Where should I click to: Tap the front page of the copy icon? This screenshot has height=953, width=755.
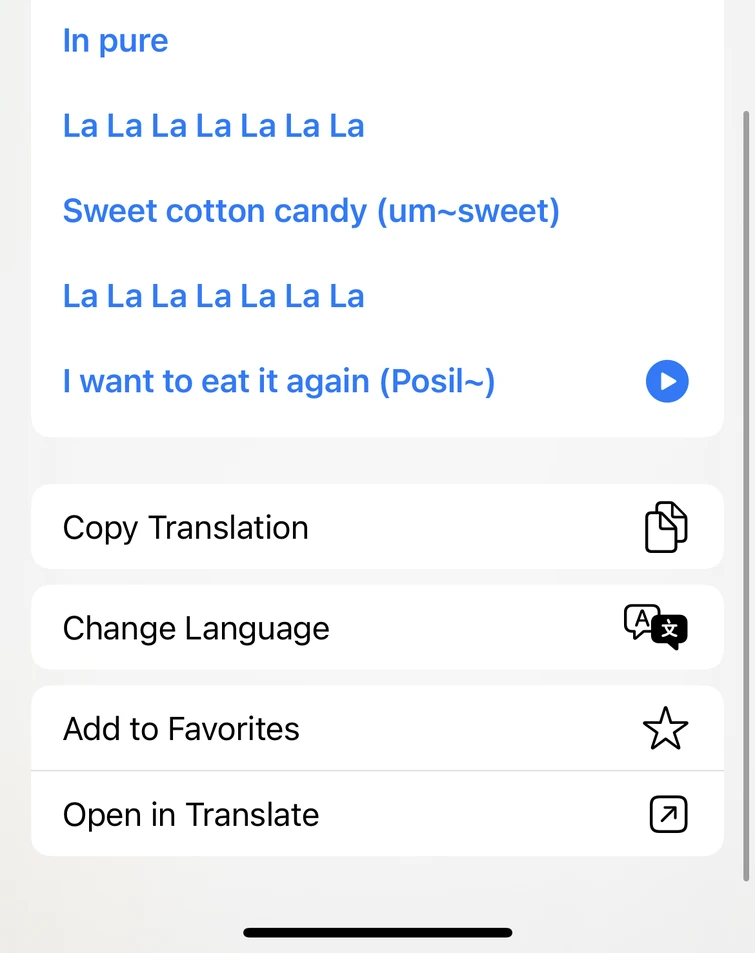point(662,532)
